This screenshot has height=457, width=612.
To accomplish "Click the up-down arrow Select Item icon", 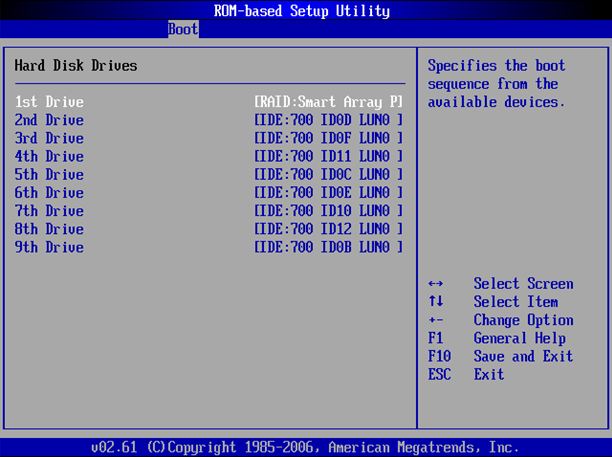I will tap(435, 302).
